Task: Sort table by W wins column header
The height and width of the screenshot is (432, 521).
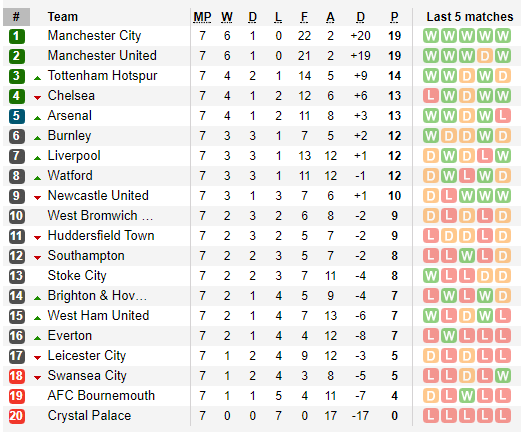Action: coord(227,17)
